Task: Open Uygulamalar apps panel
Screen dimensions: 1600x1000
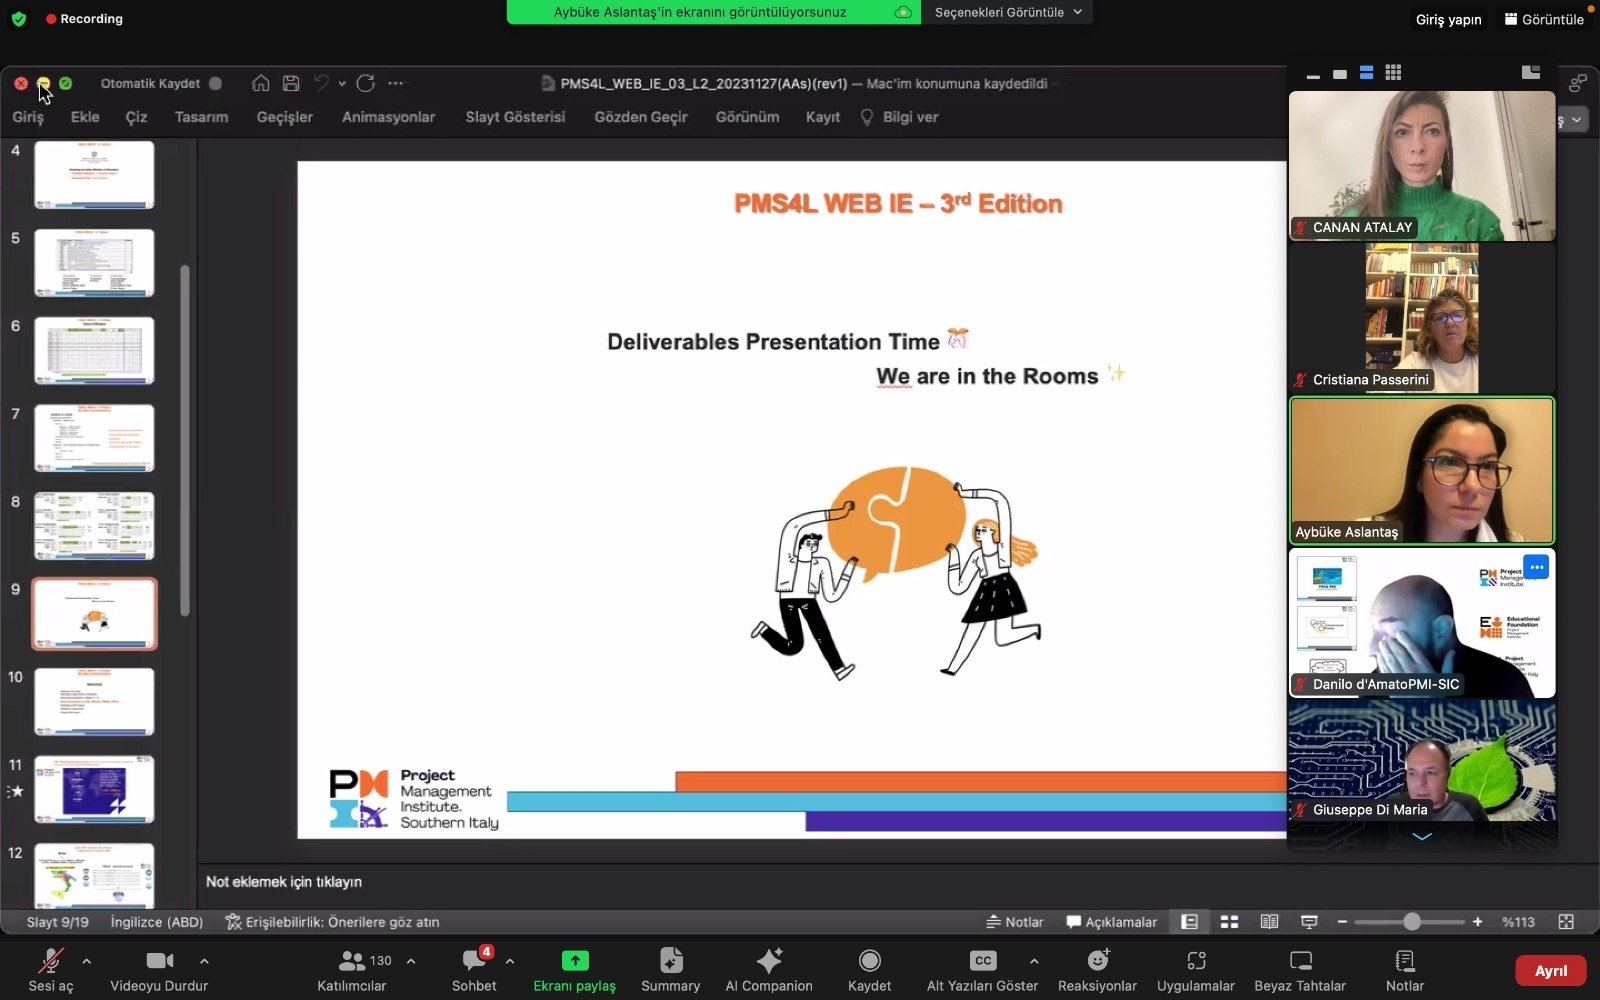Action: [1196, 970]
